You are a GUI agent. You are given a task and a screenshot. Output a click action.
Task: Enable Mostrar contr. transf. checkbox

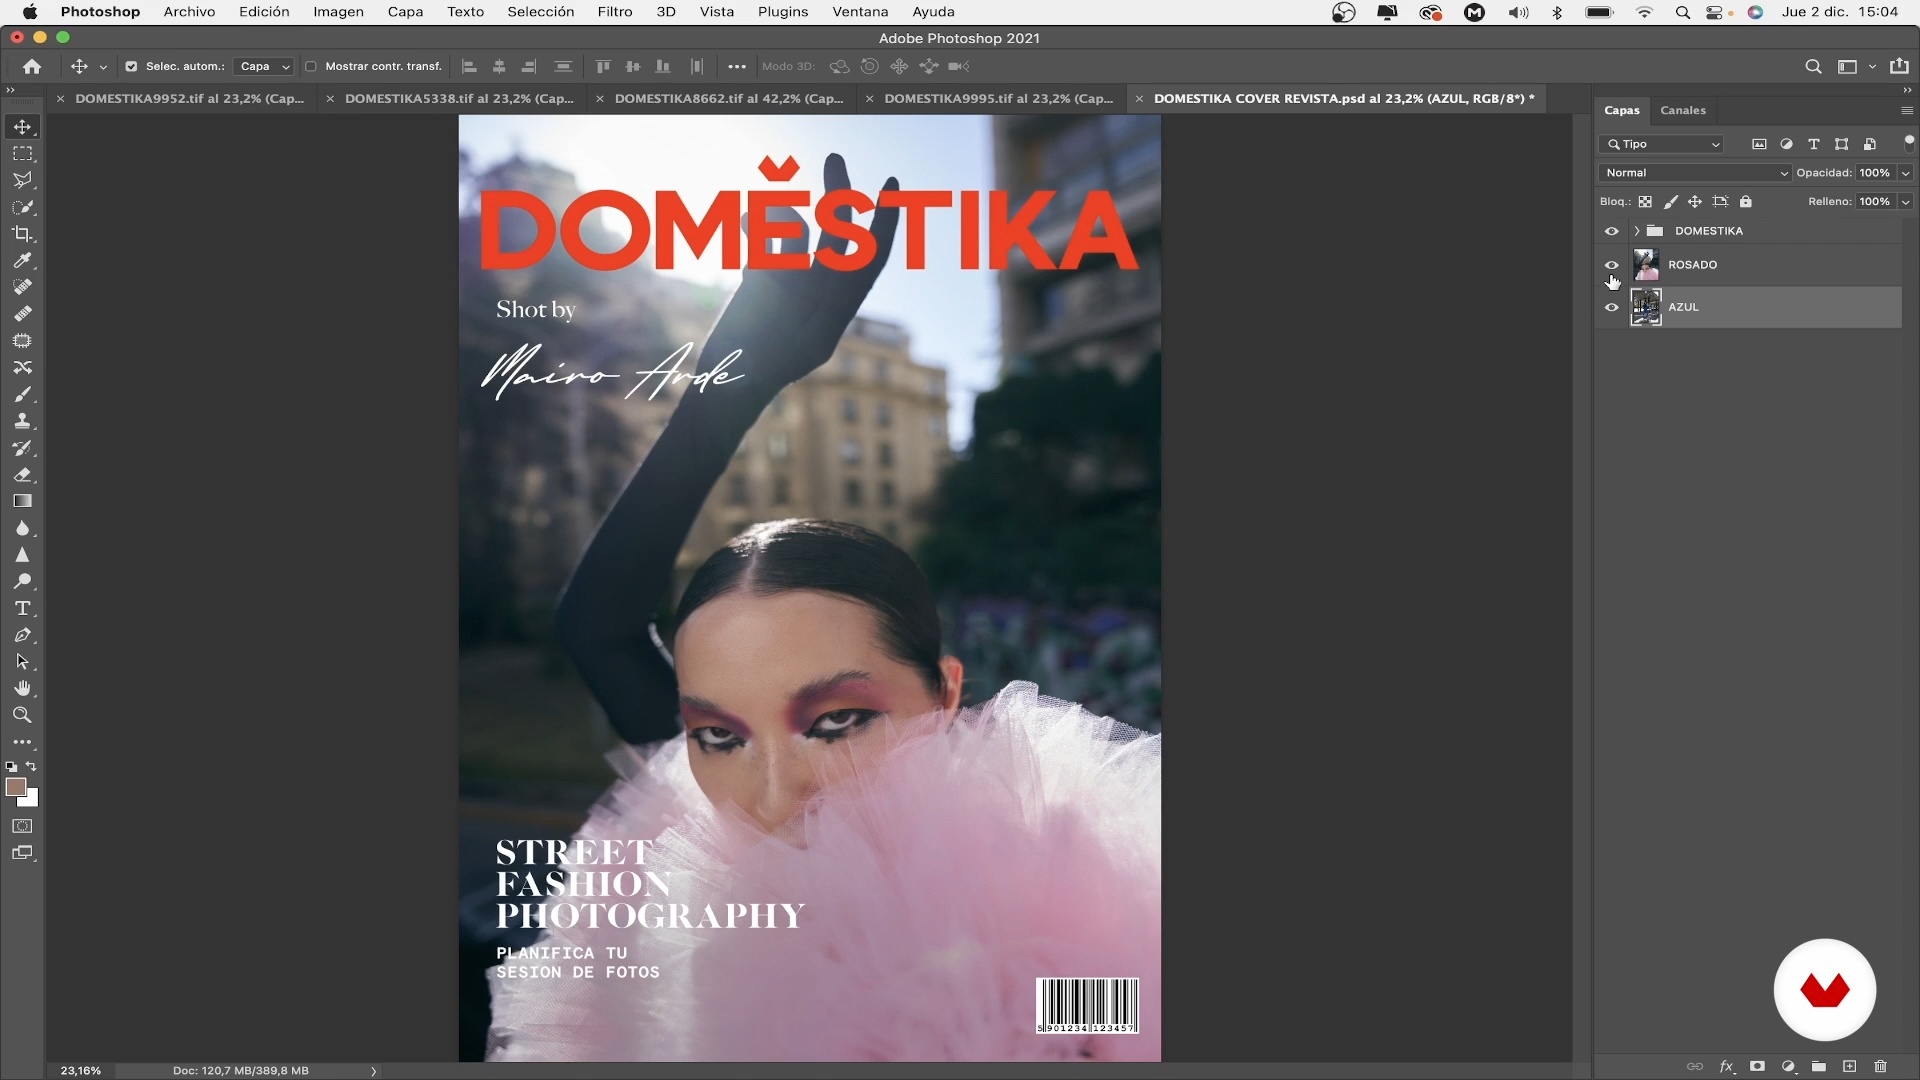click(x=310, y=66)
